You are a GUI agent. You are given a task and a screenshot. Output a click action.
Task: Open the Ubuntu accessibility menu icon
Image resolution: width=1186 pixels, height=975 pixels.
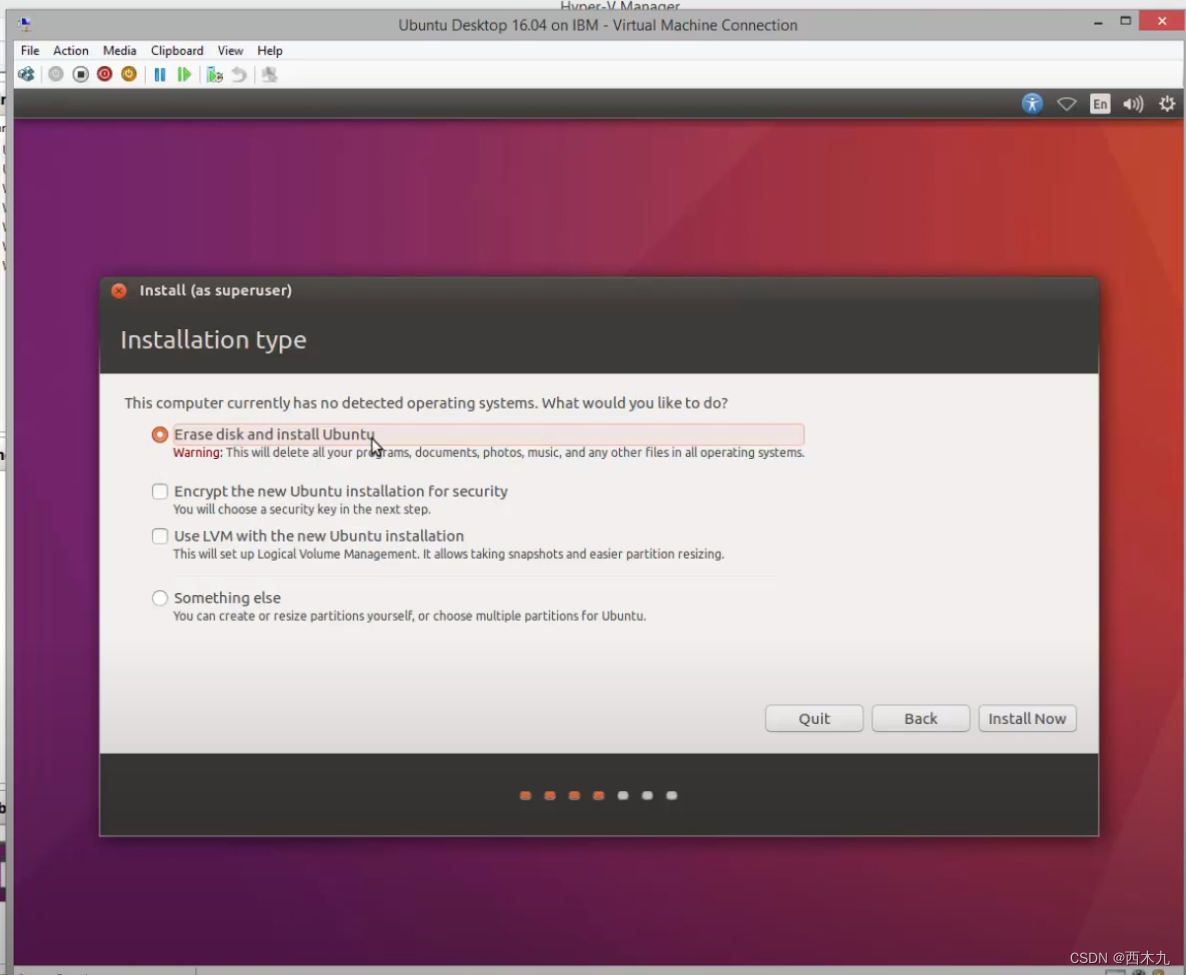1032,104
